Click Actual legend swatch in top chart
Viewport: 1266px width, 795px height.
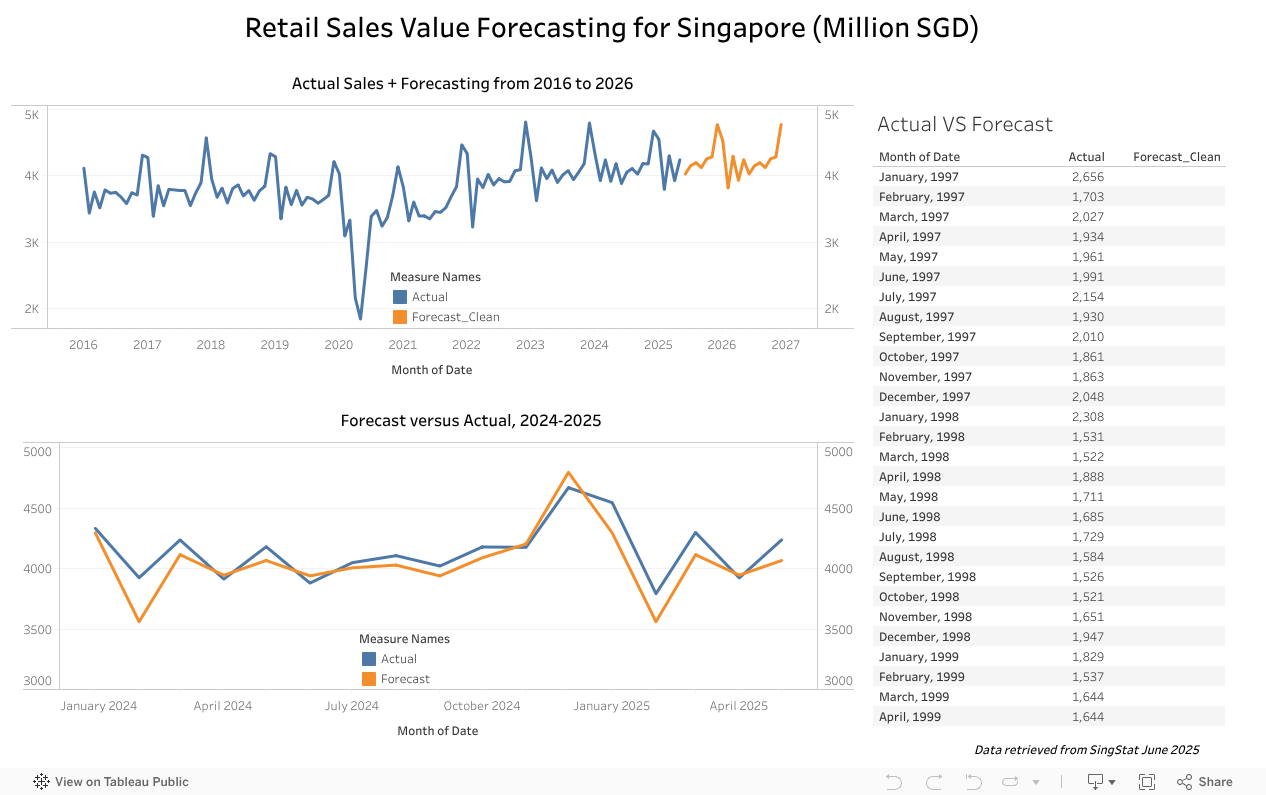click(x=400, y=297)
